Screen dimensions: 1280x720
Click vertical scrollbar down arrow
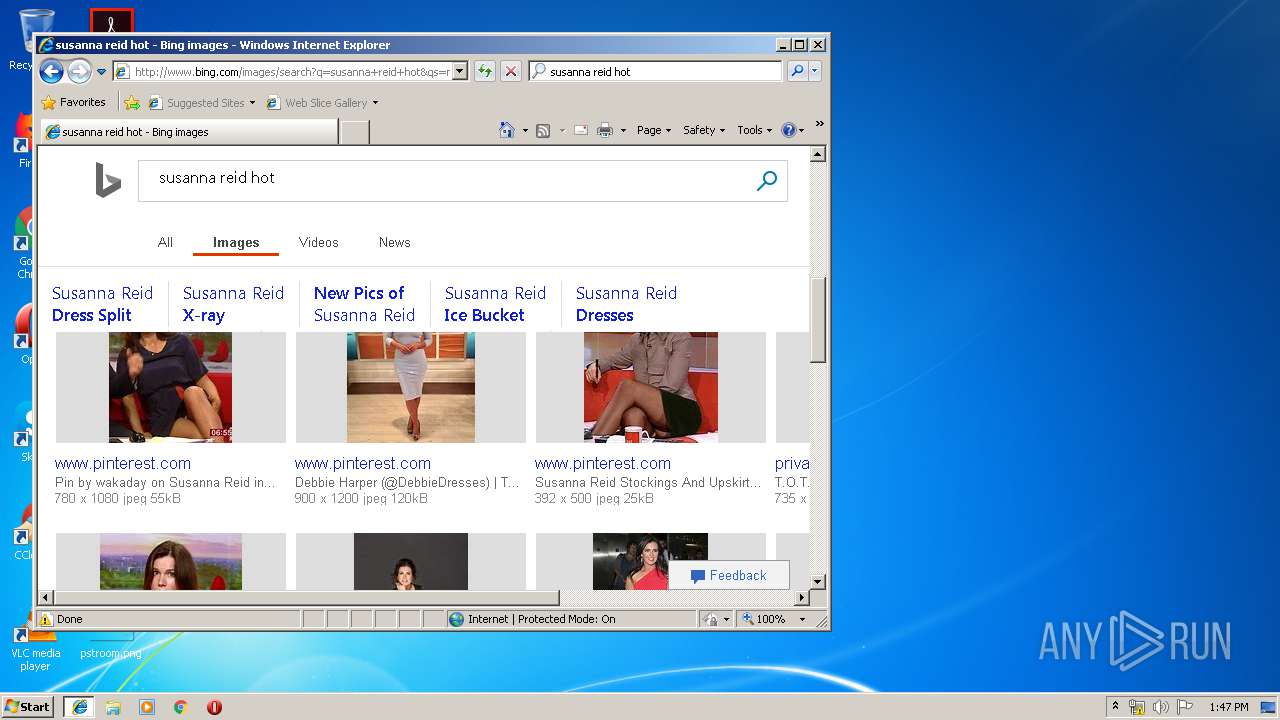[817, 581]
